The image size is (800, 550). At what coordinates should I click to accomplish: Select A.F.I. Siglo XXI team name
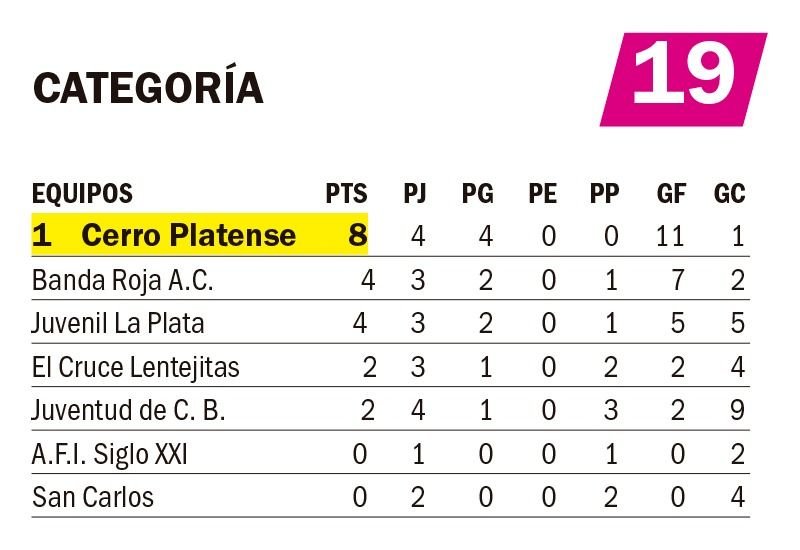pyautogui.click(x=110, y=454)
